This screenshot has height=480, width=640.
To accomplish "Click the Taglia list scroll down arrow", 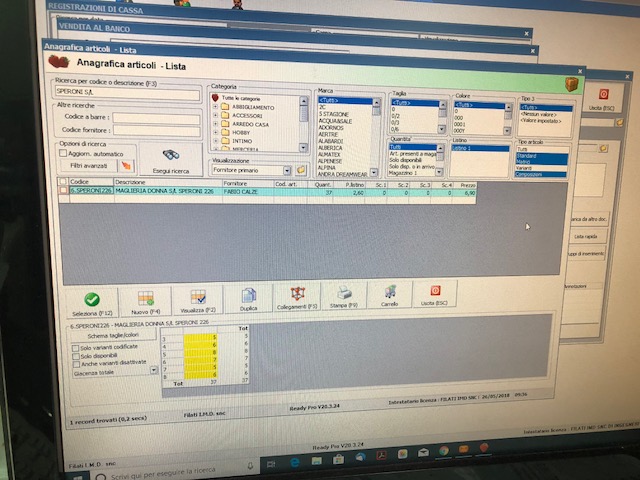I will pos(441,129).
